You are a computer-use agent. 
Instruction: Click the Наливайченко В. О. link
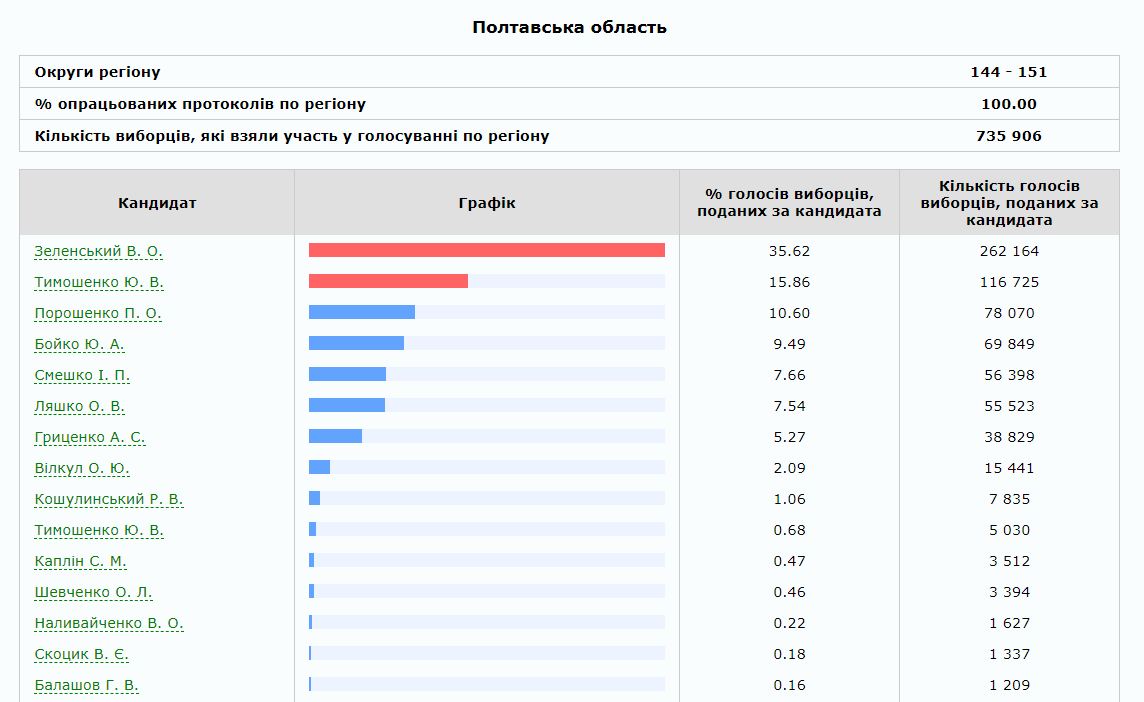(x=108, y=623)
